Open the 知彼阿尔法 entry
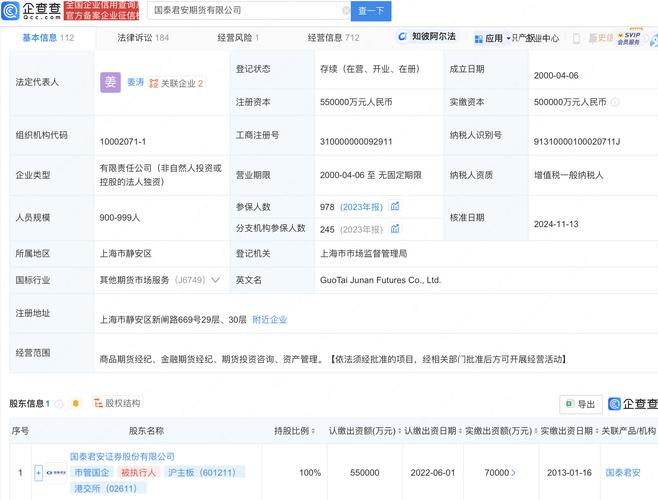658x500 pixels. point(427,37)
